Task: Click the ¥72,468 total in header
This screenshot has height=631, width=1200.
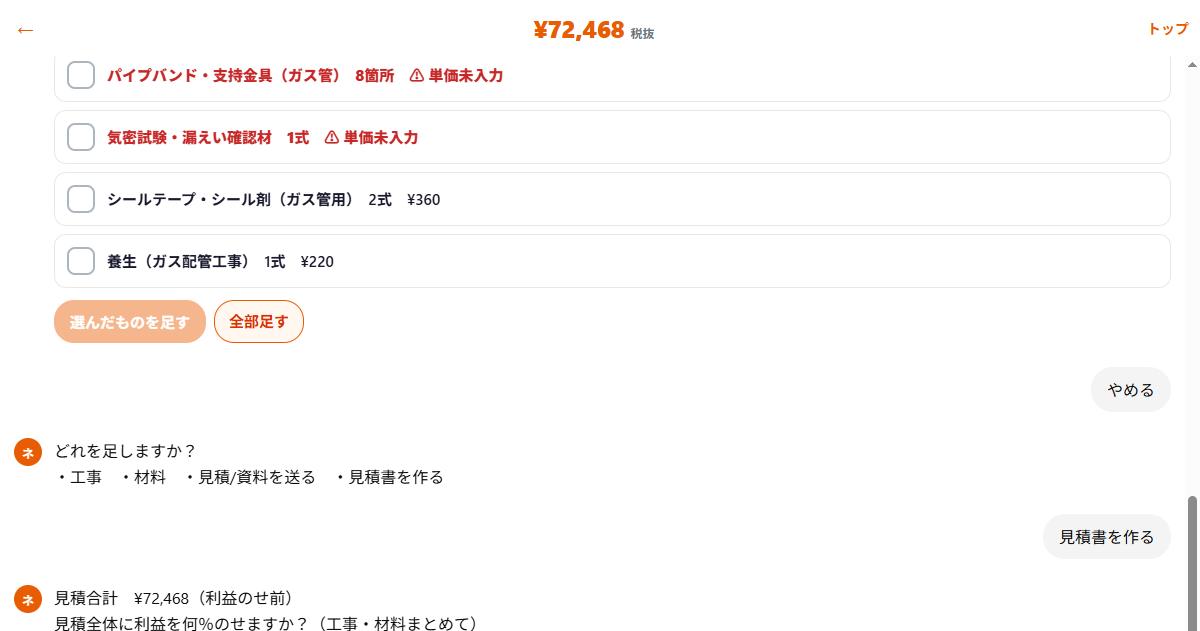Action: pyautogui.click(x=579, y=30)
